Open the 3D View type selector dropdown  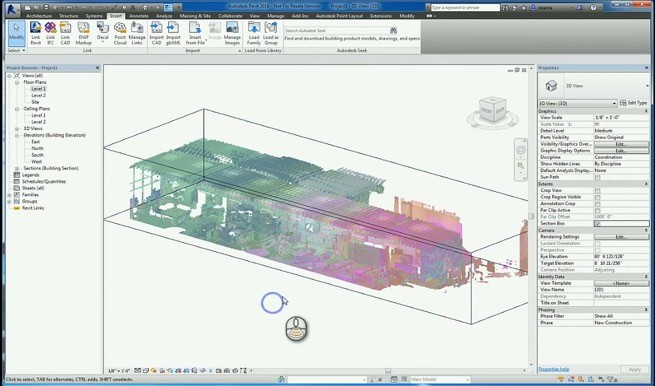(577, 103)
